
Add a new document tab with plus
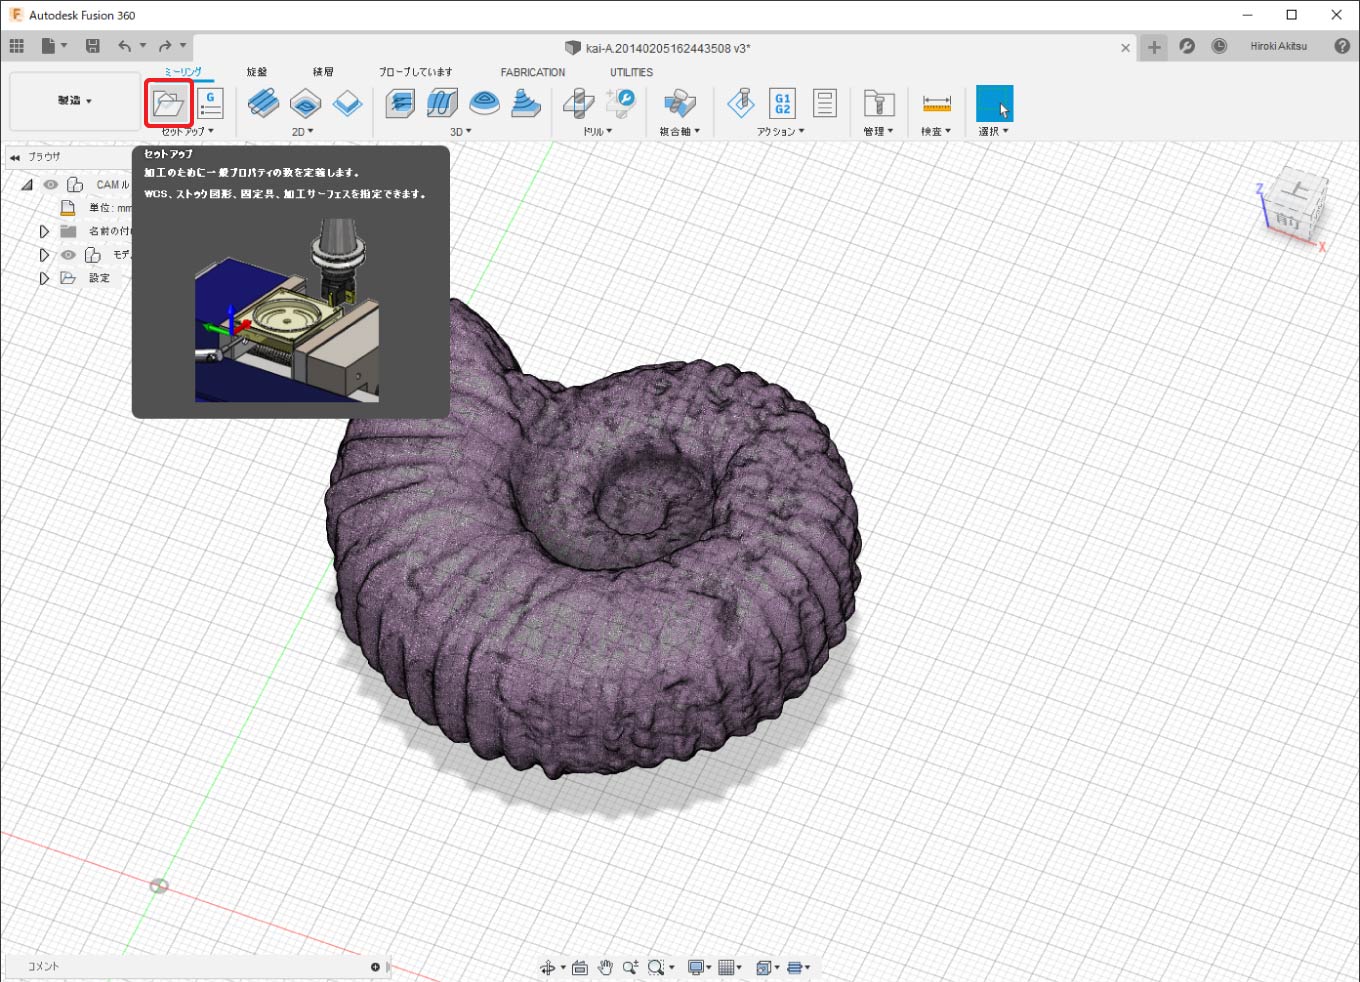click(1154, 47)
